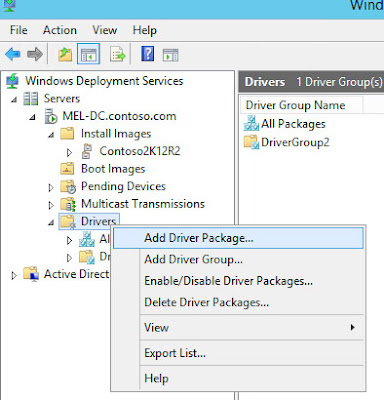Screen dimensions: 384x400
Task: Expand the Multicast Transmissions node
Action: tap(51, 205)
